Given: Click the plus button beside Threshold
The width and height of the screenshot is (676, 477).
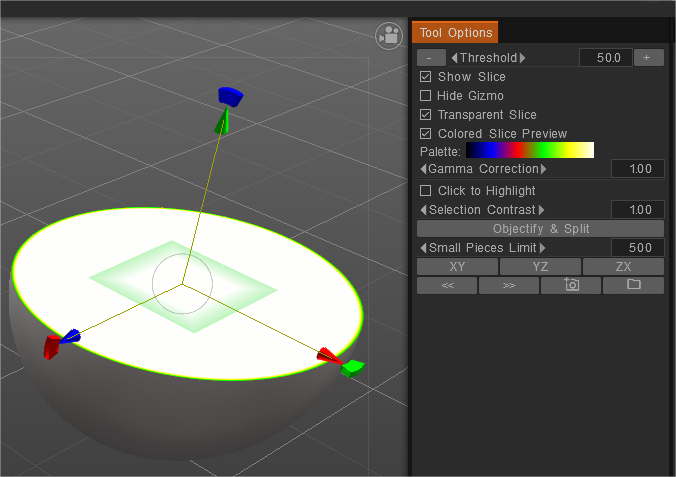Looking at the screenshot, I should click(647, 58).
